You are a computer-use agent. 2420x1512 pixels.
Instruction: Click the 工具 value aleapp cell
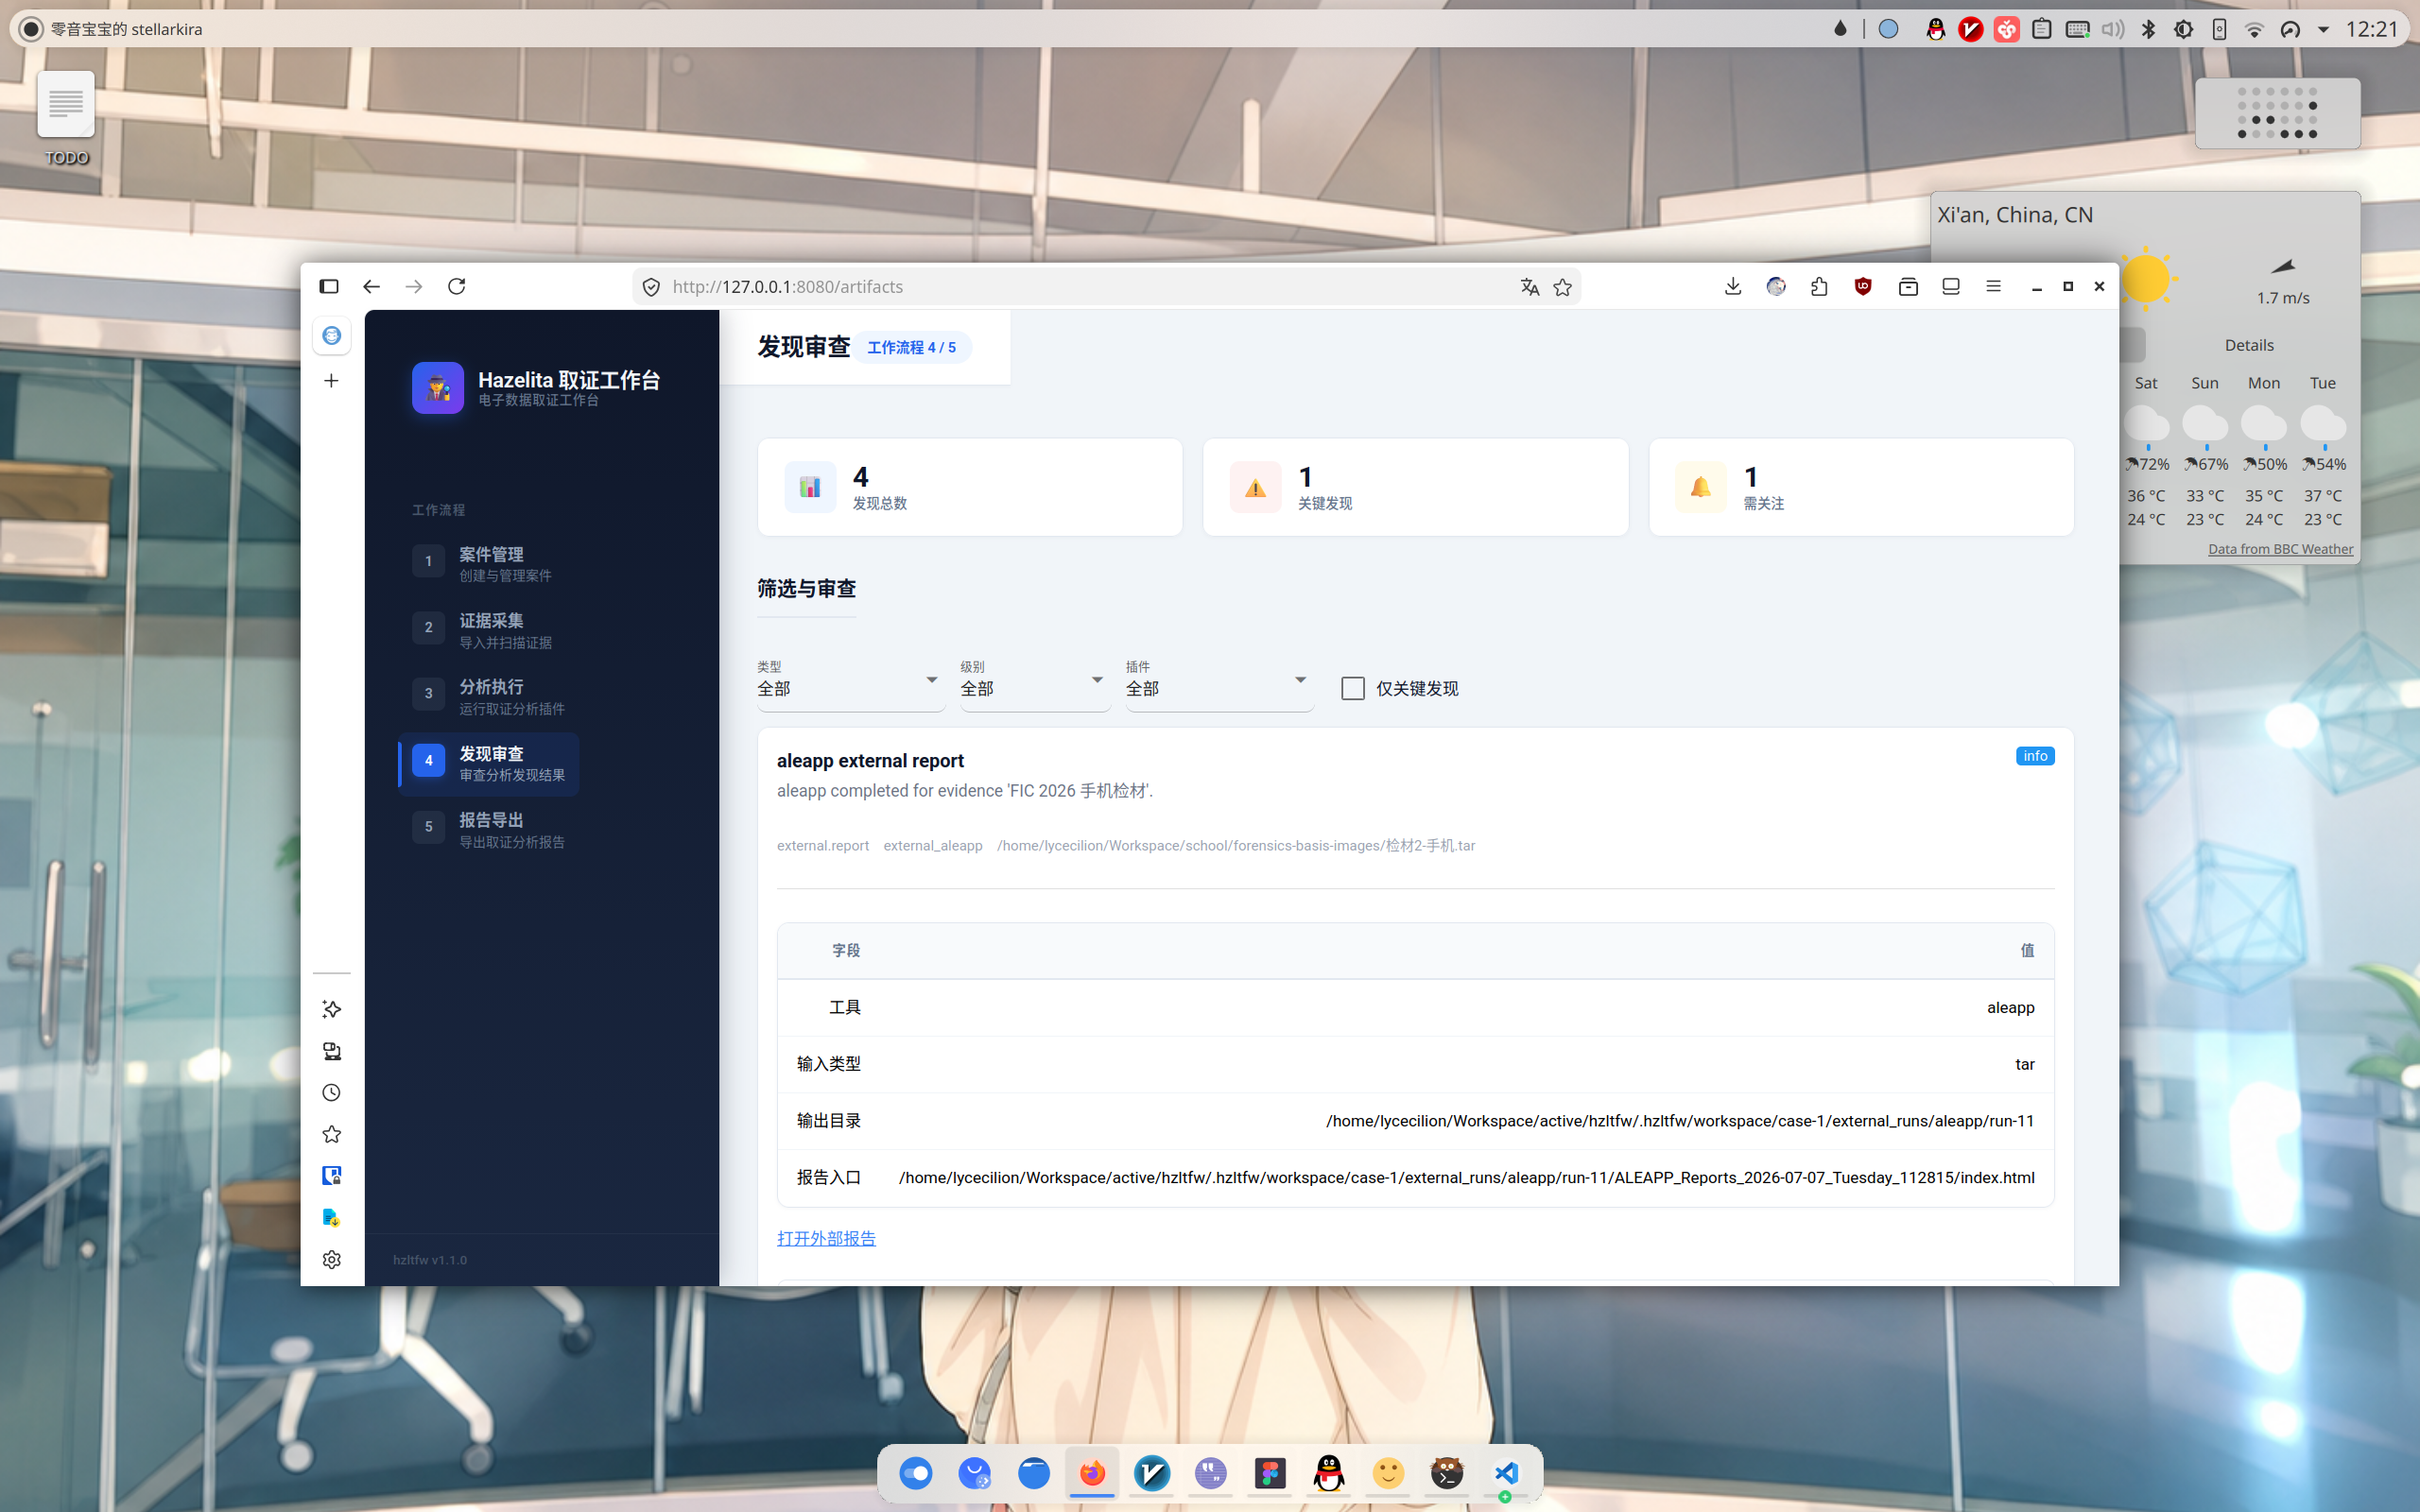point(2010,1008)
